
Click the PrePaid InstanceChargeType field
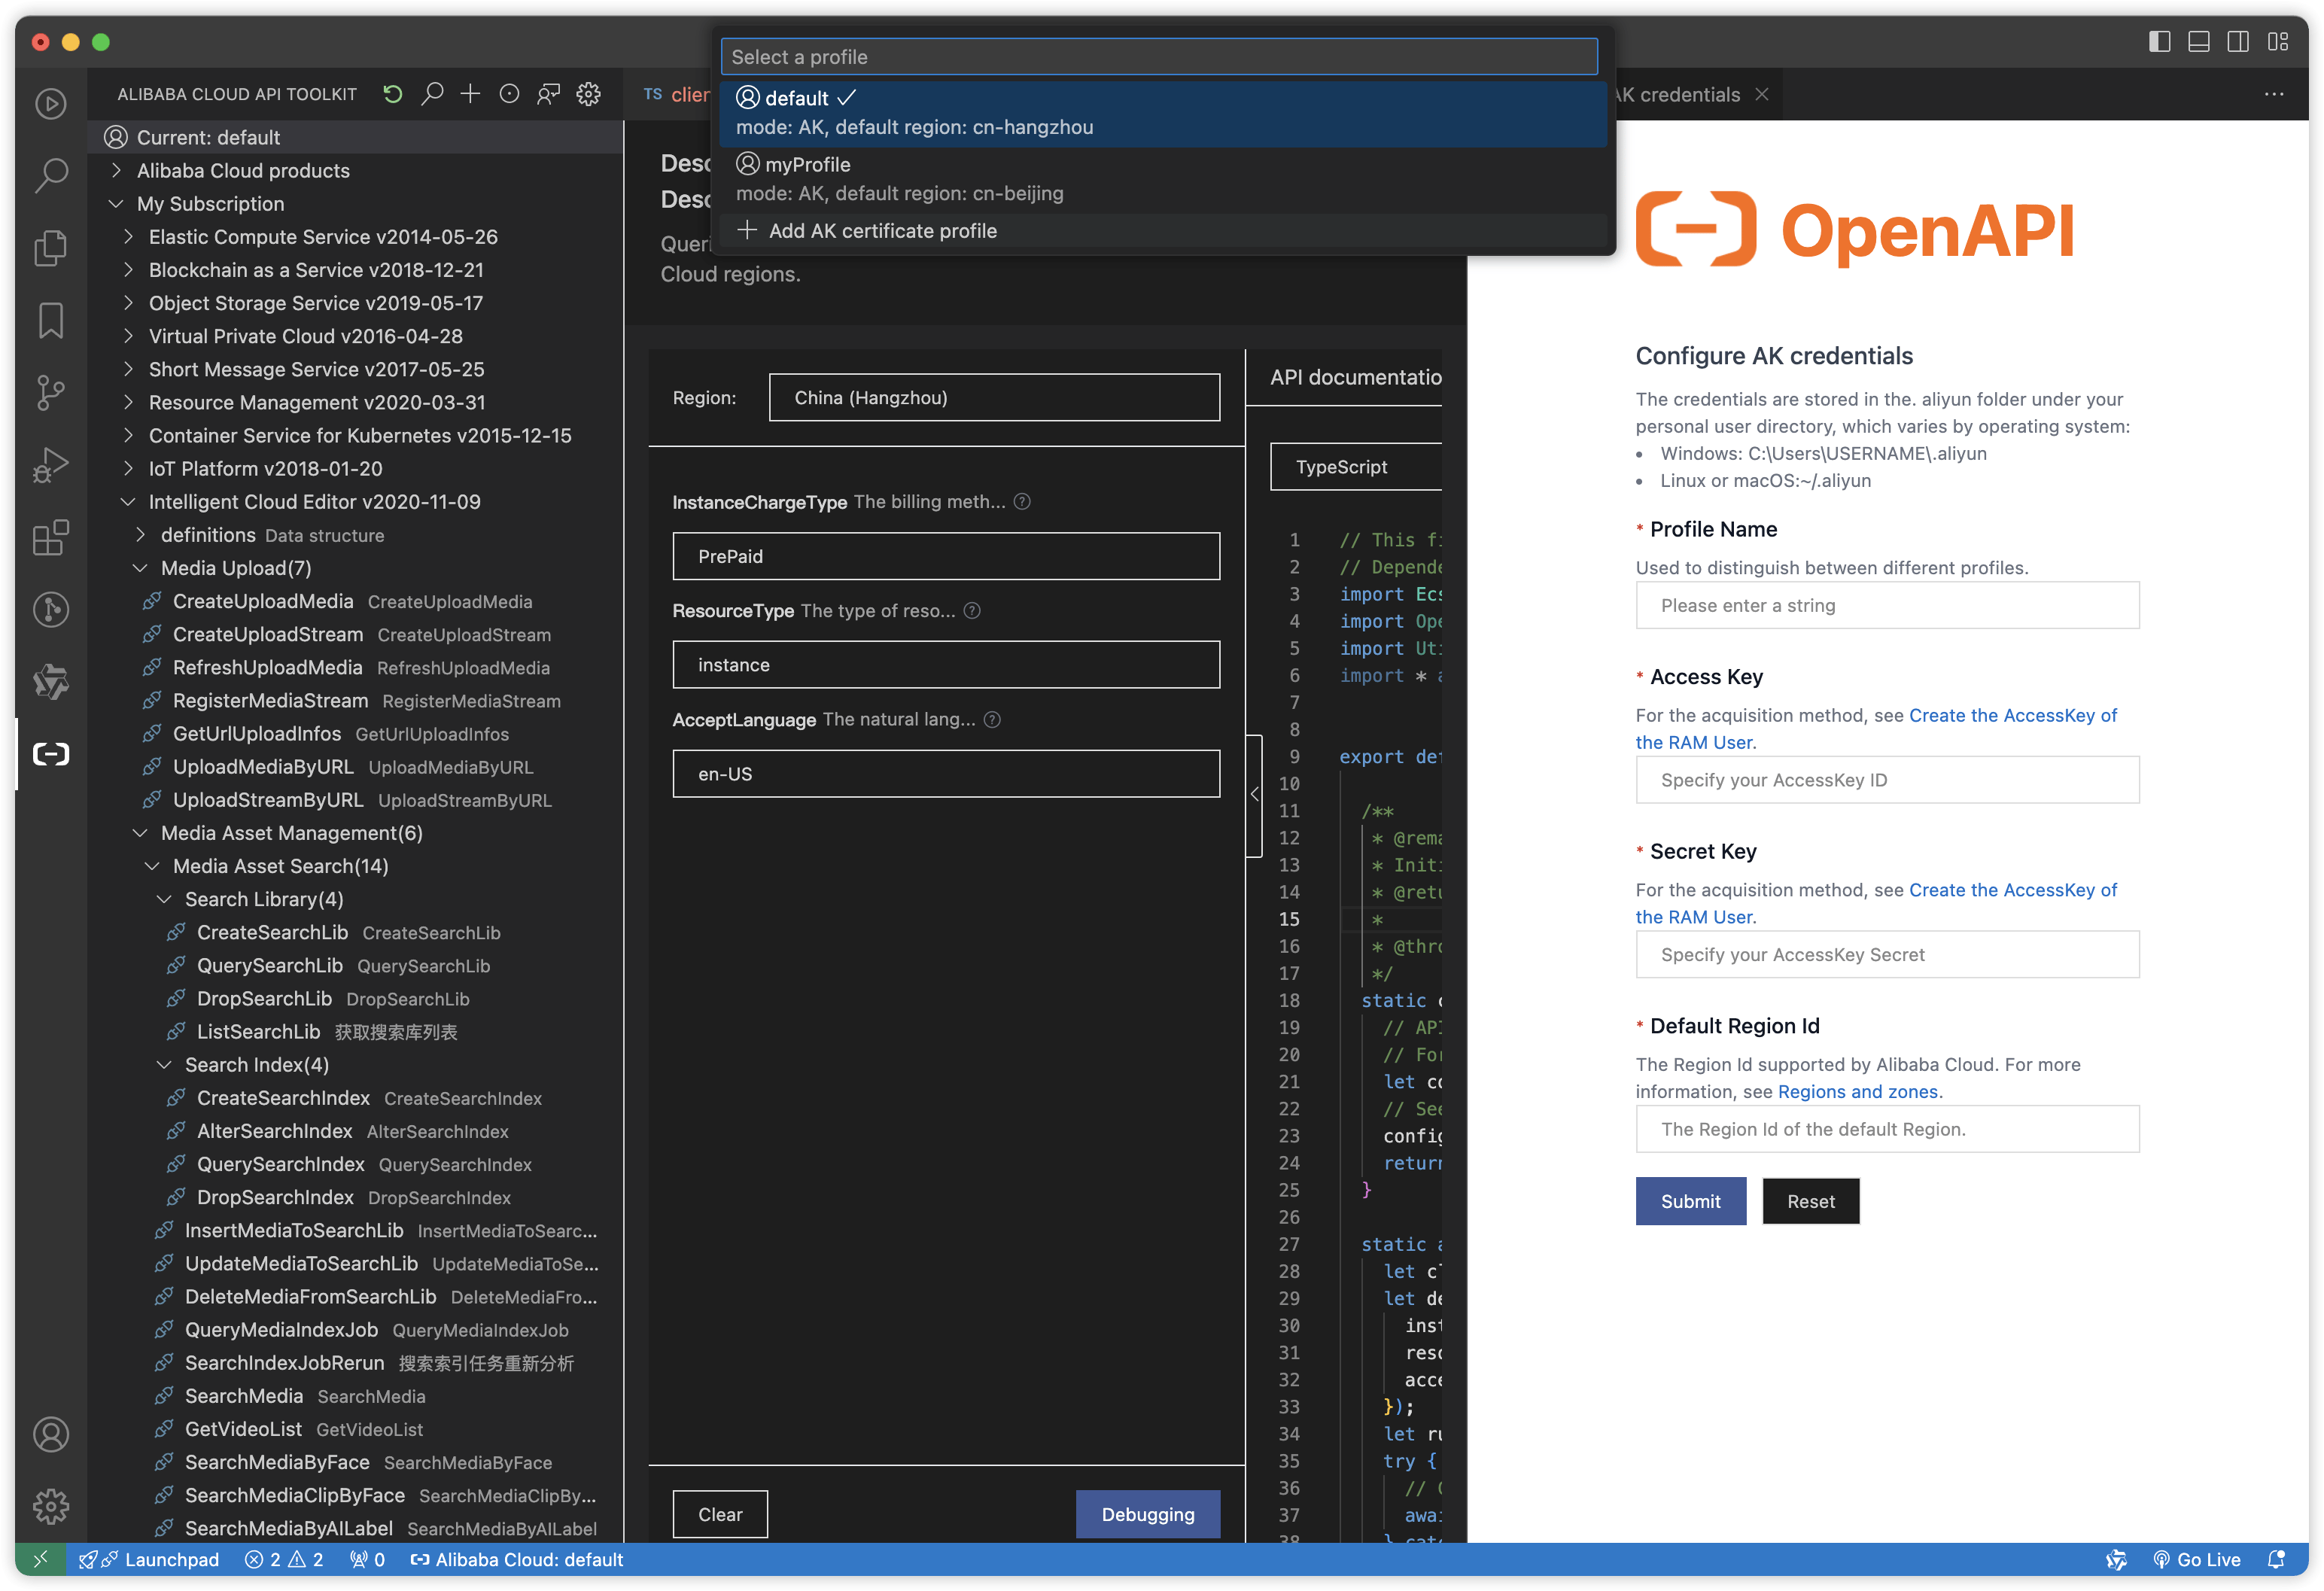[x=946, y=556]
